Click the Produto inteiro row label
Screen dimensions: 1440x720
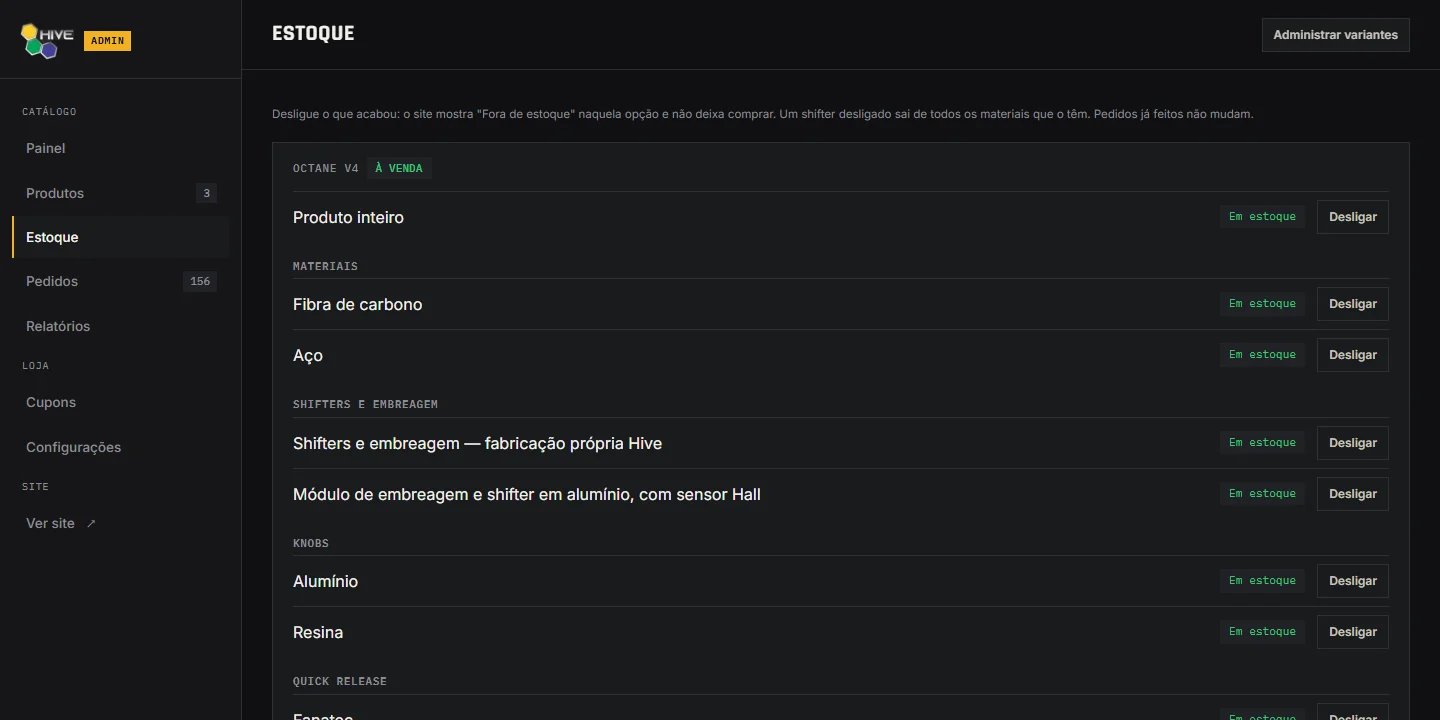point(348,217)
